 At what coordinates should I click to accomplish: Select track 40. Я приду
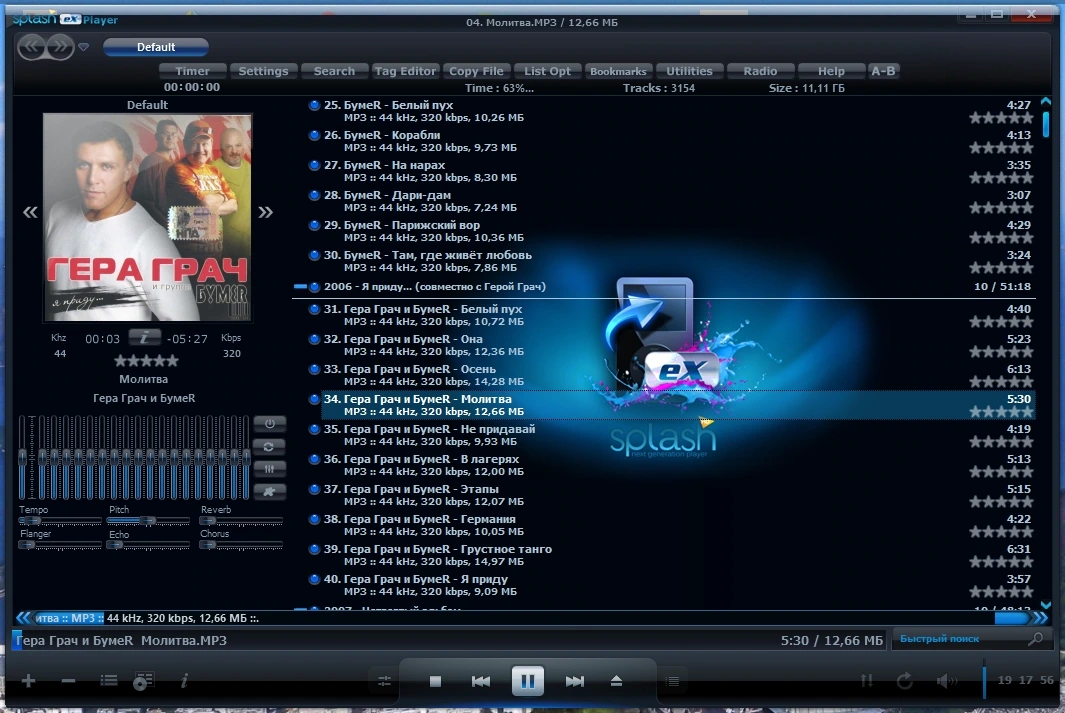tap(670, 585)
